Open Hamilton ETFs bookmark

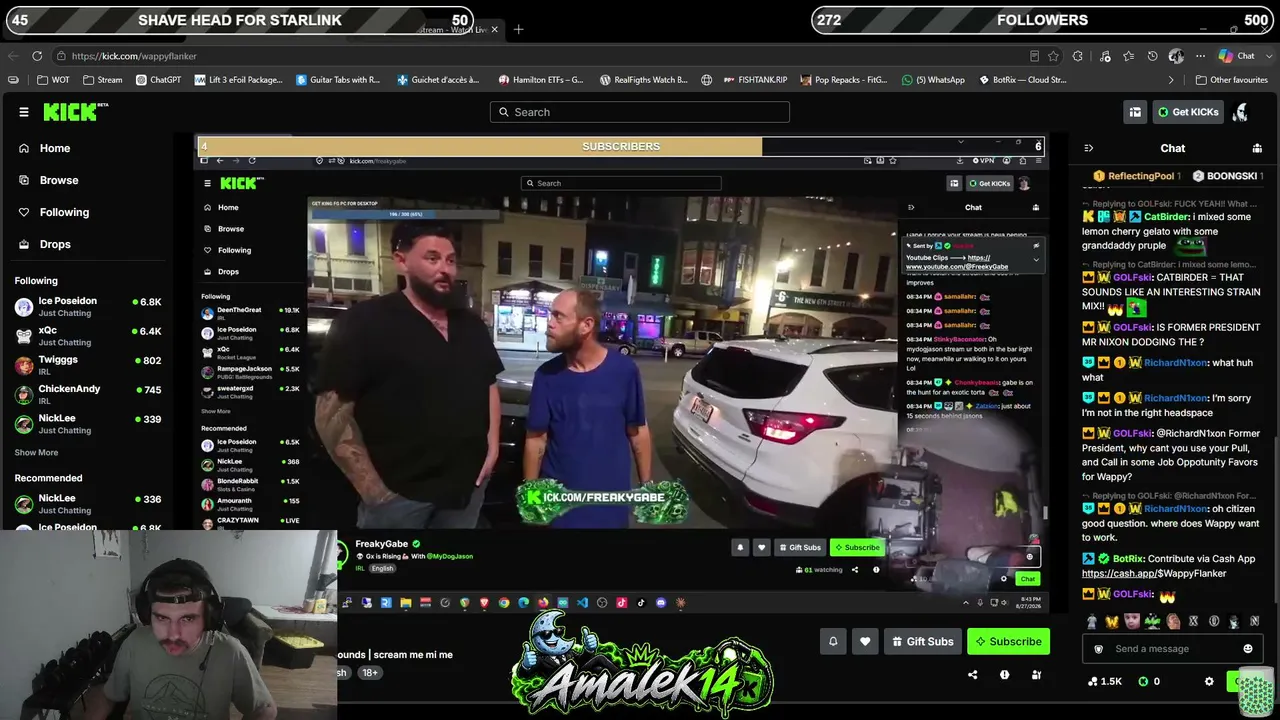(541, 80)
